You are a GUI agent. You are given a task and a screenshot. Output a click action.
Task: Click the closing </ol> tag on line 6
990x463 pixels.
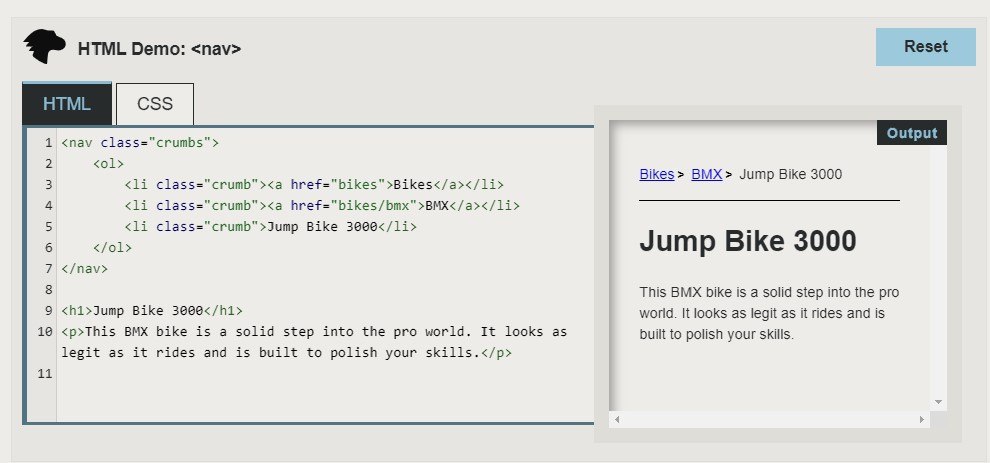click(112, 248)
